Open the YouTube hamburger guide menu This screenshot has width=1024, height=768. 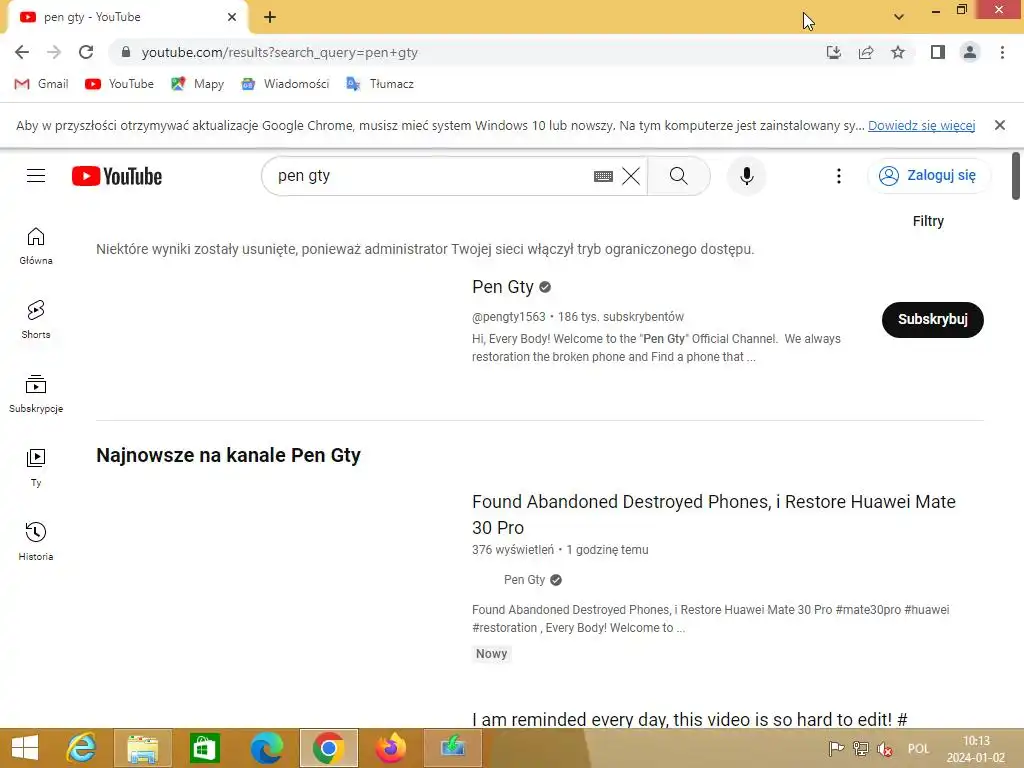(36, 176)
